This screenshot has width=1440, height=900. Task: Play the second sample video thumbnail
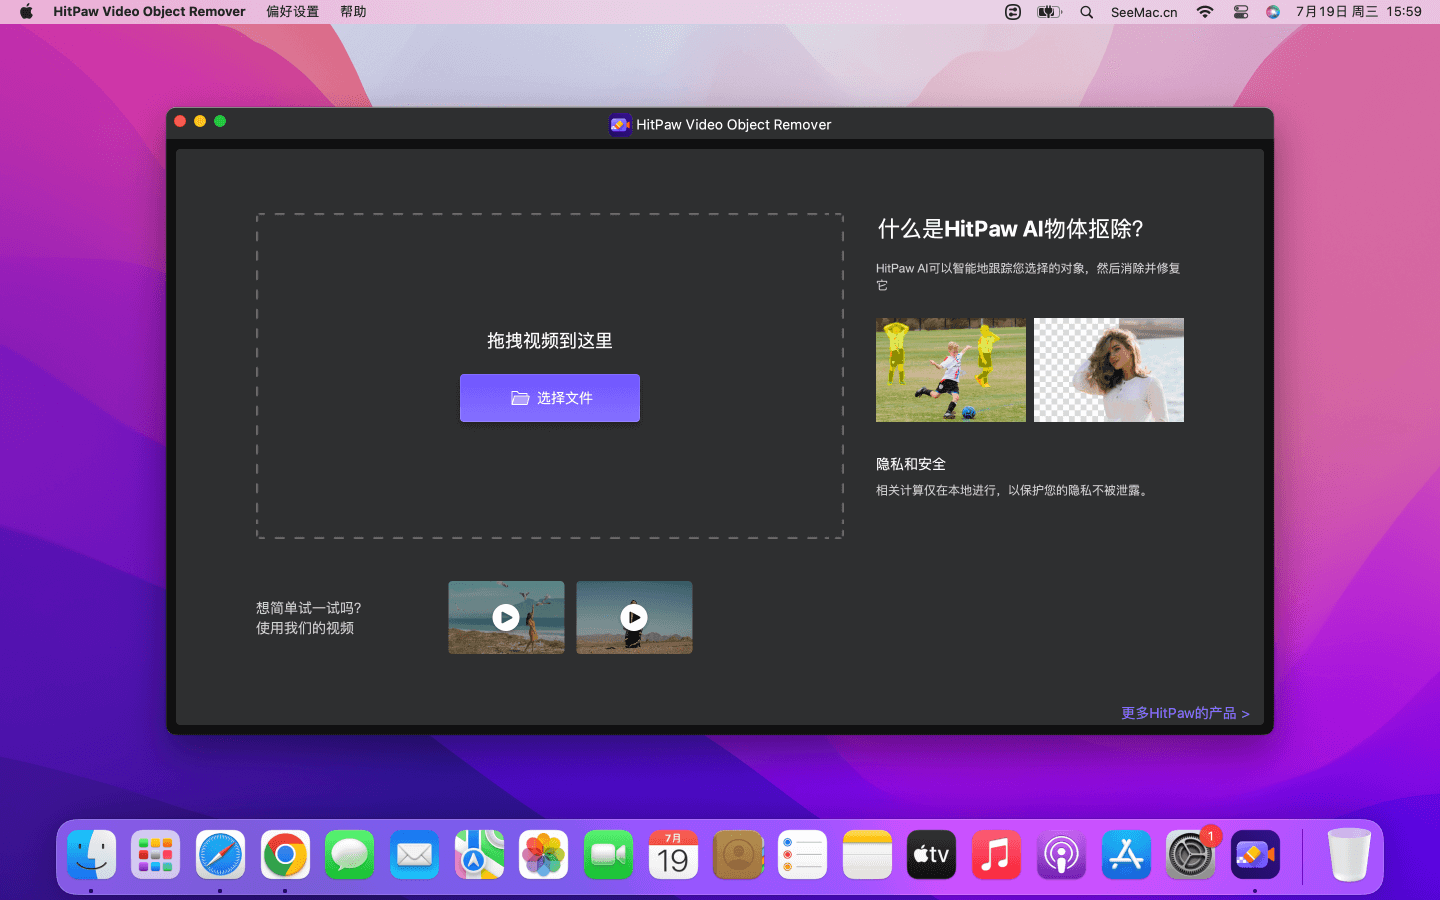[634, 618]
